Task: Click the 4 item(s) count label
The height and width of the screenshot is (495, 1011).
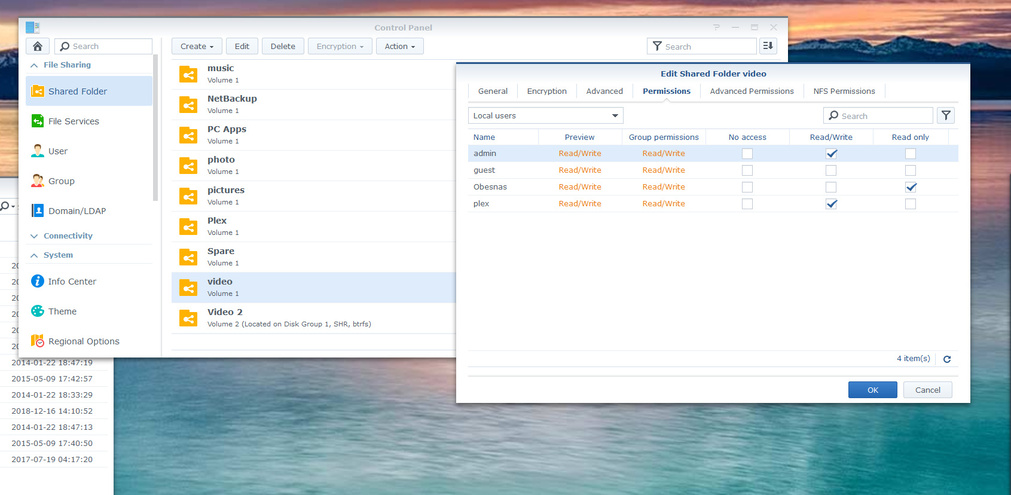Action: click(913, 358)
